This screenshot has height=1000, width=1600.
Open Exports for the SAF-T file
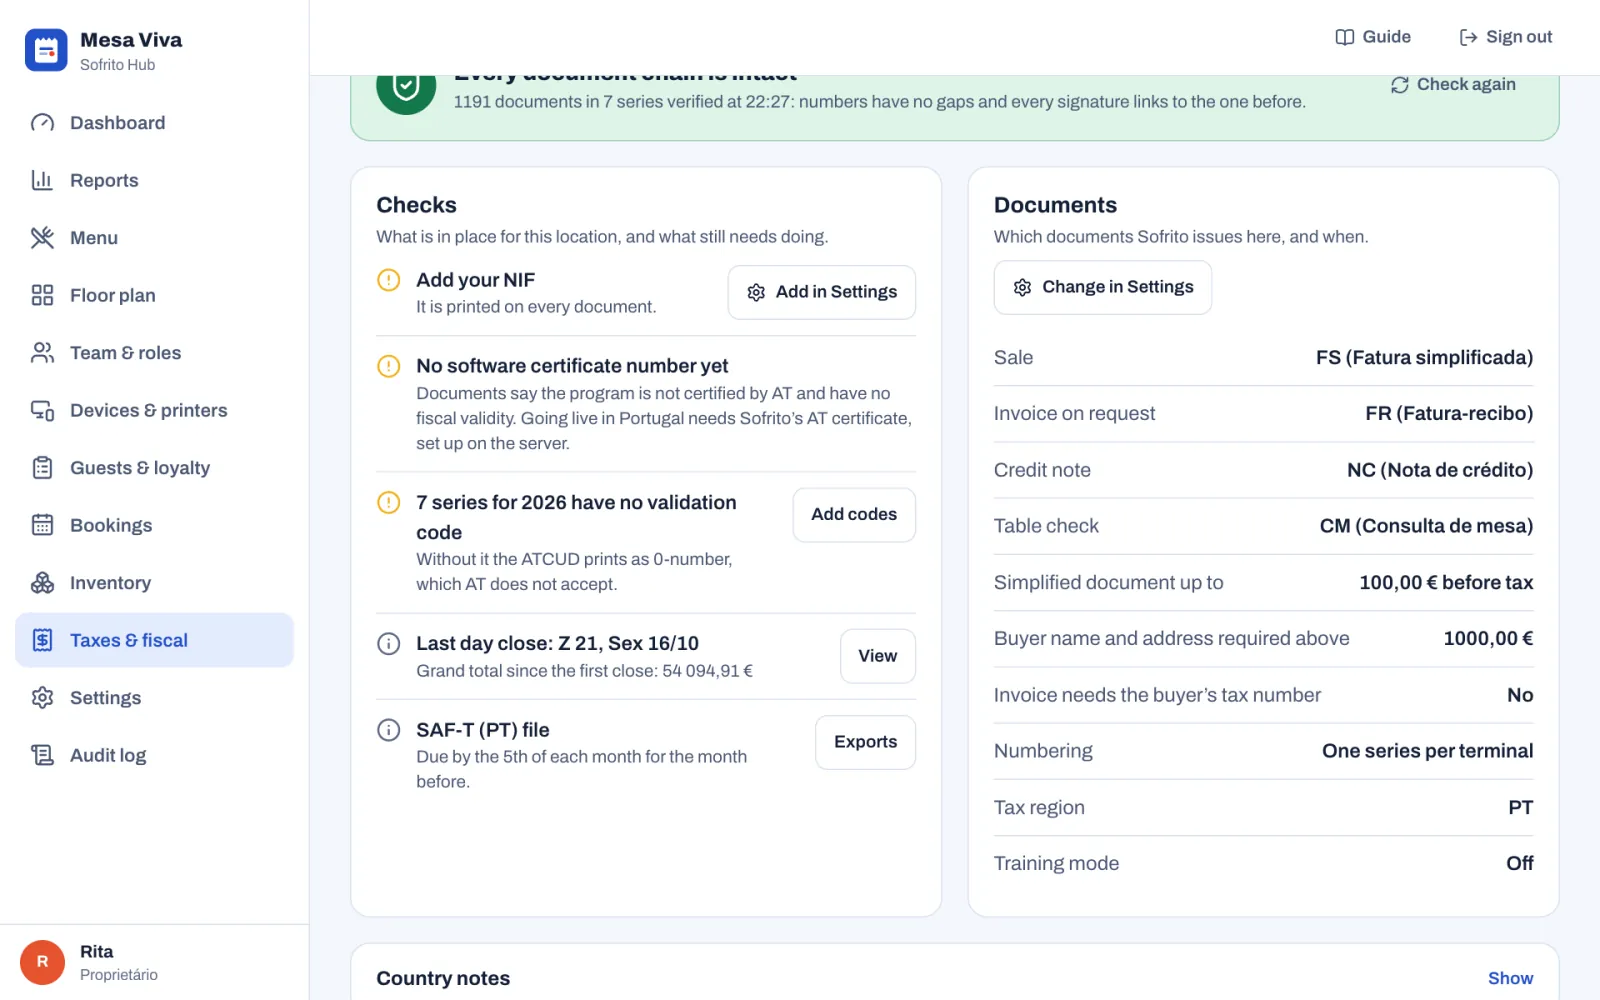coord(866,742)
